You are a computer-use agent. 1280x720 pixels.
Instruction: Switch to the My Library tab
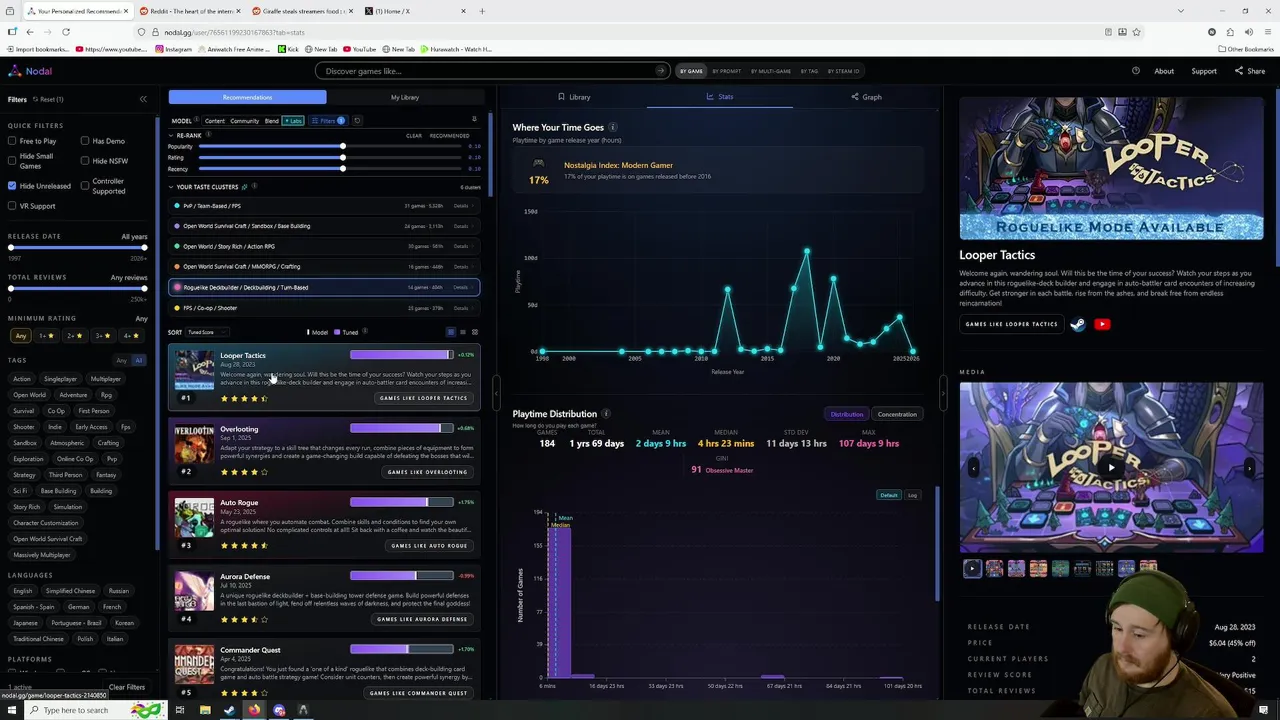[405, 97]
